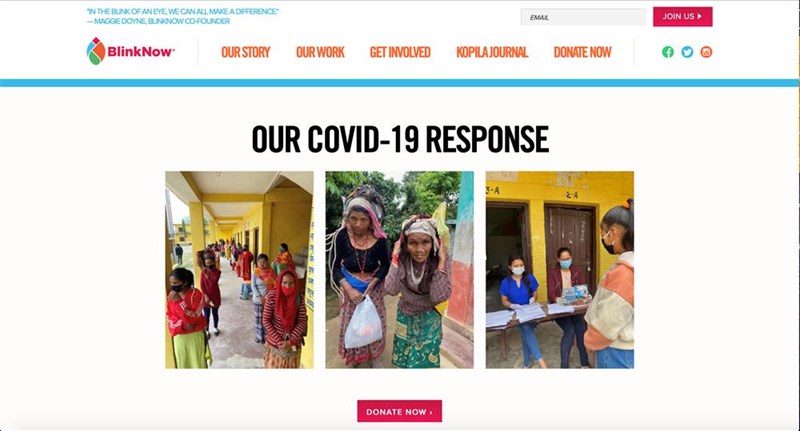This screenshot has width=800, height=431.
Task: Open the photo of masked workers at the table
Action: 560,270
